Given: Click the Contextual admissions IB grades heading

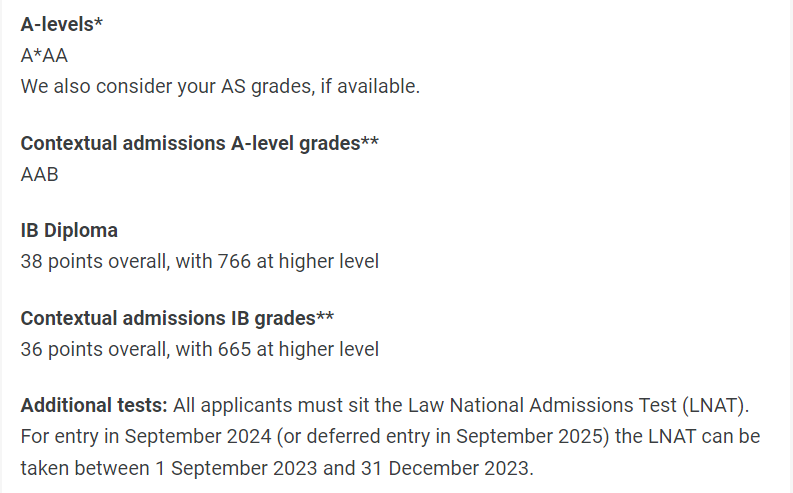Looking at the screenshot, I should tap(177, 319).
